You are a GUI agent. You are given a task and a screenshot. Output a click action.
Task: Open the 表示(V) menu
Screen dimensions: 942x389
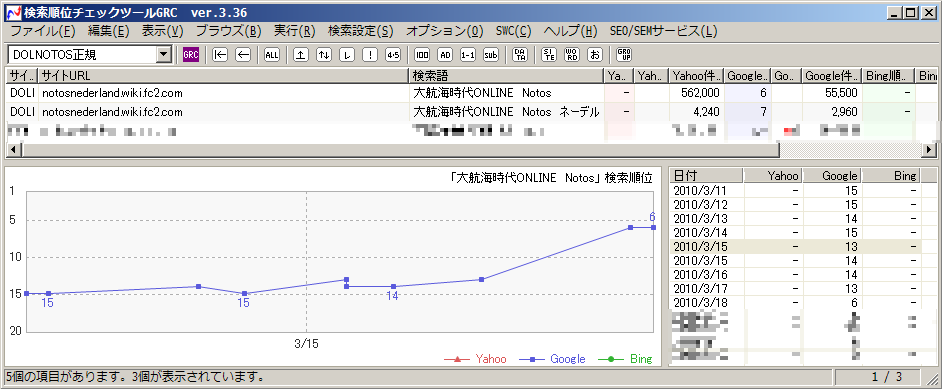[163, 31]
